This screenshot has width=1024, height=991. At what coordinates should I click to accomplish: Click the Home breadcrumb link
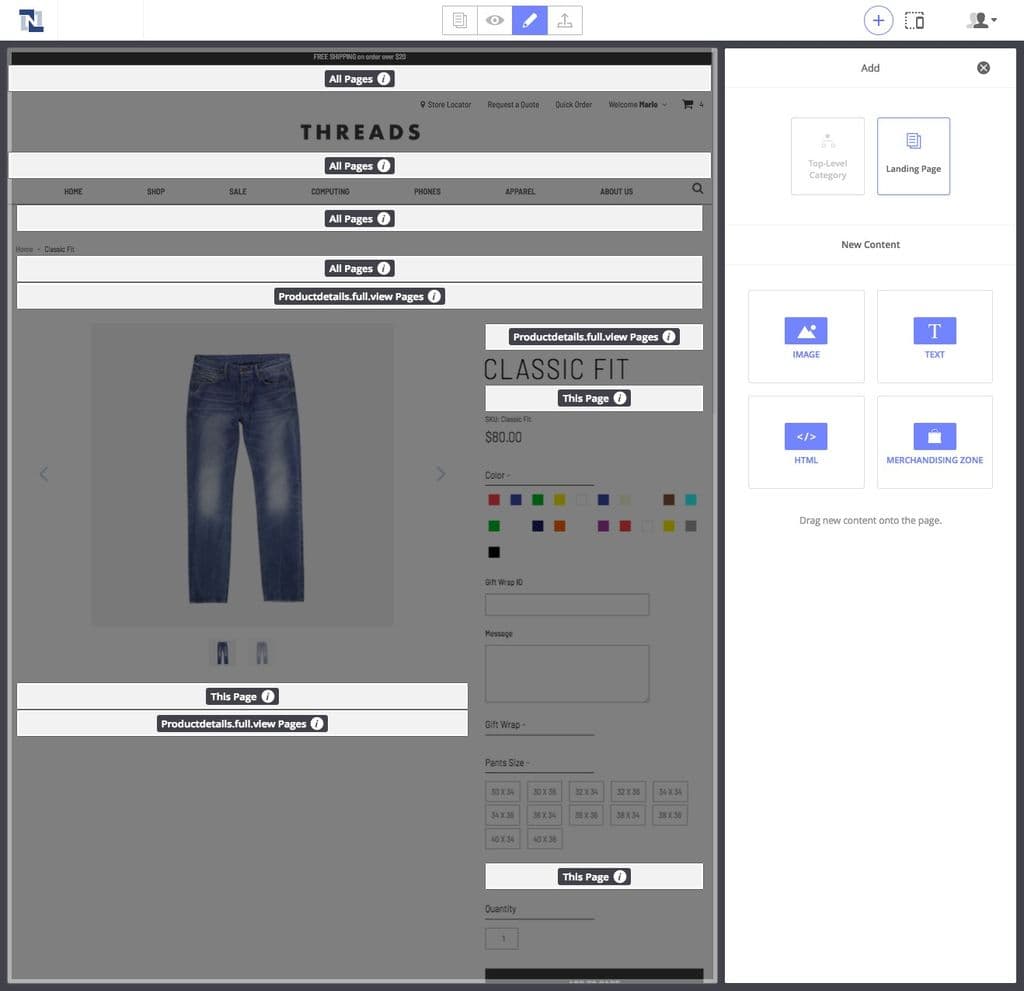tap(24, 250)
